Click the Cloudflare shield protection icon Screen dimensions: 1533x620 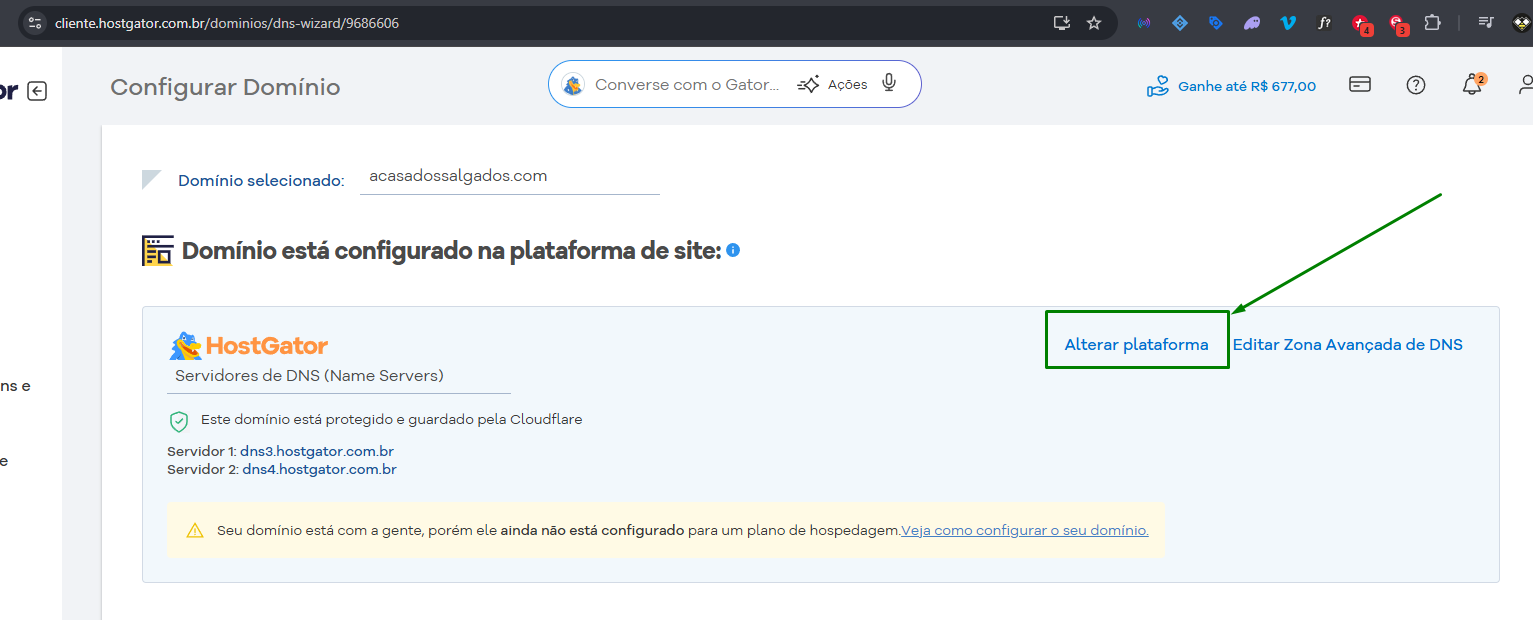(179, 421)
